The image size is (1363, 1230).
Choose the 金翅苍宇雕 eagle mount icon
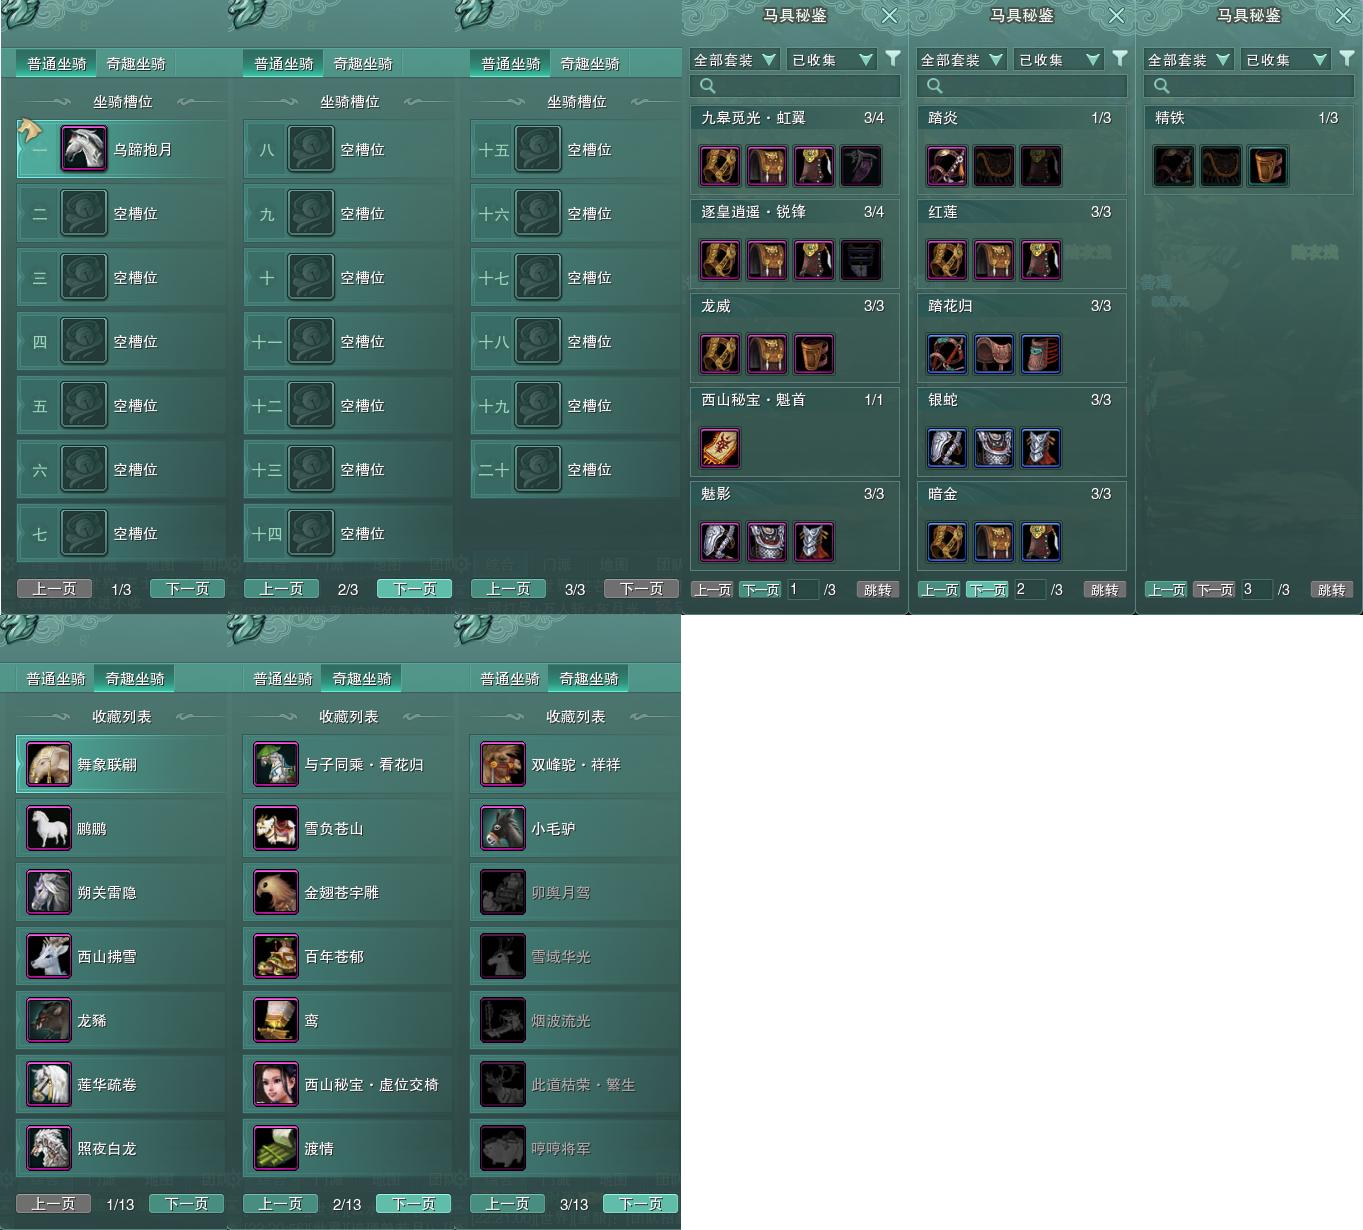pos(276,892)
